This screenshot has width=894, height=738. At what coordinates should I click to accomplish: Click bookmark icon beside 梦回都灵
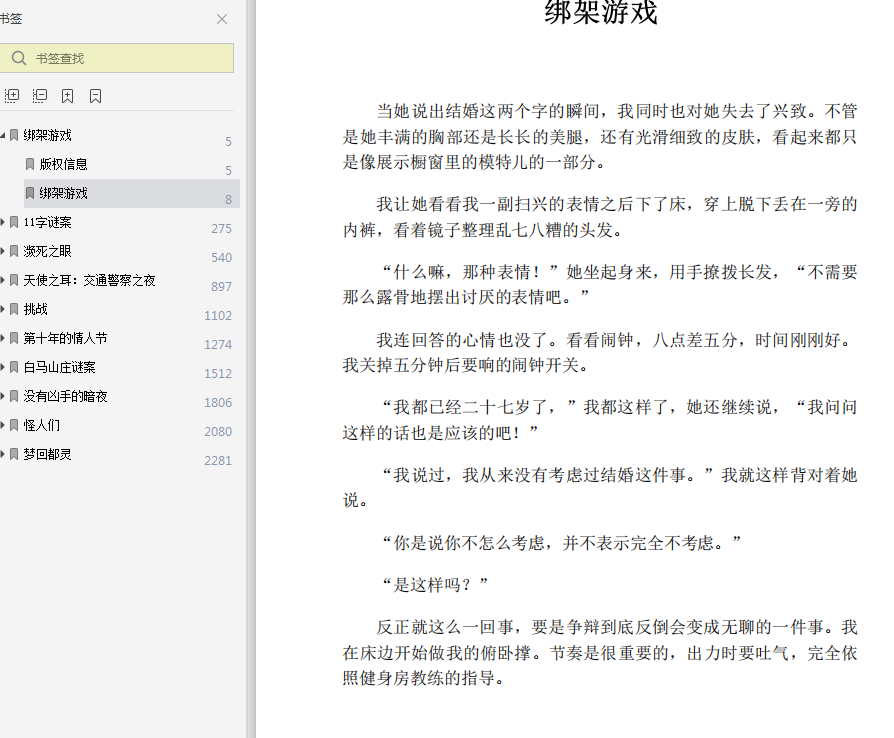pyautogui.click(x=14, y=455)
